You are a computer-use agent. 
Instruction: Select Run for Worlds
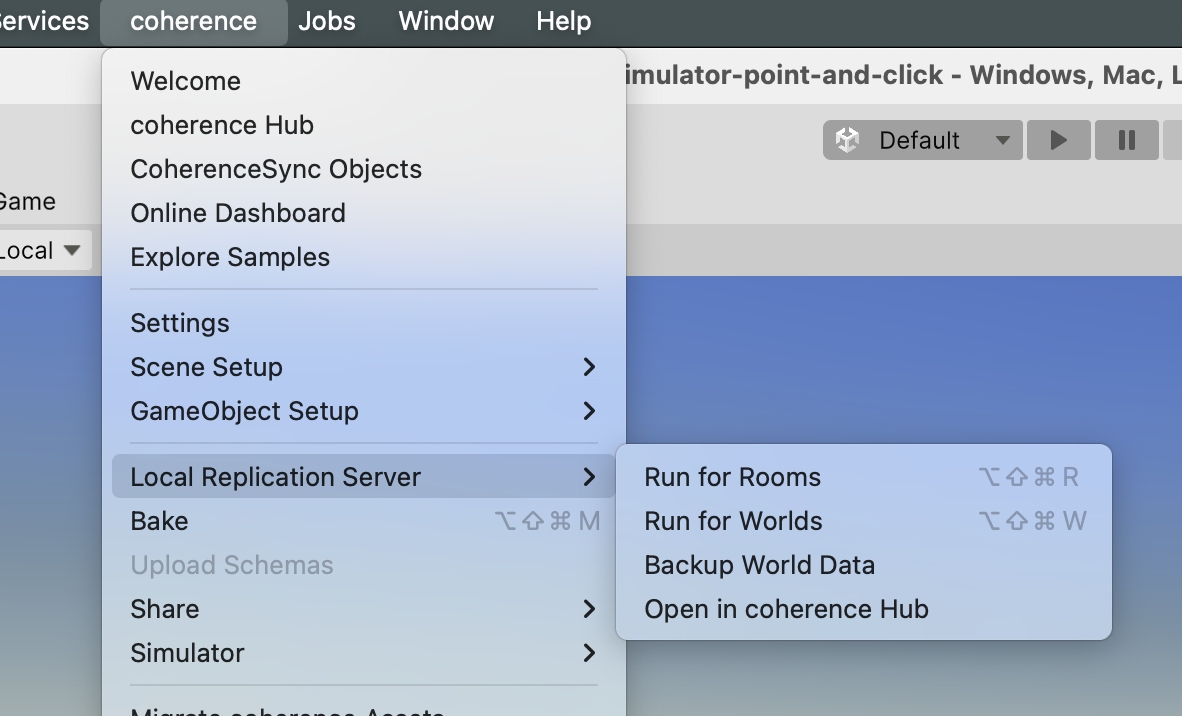pyautogui.click(x=734, y=521)
